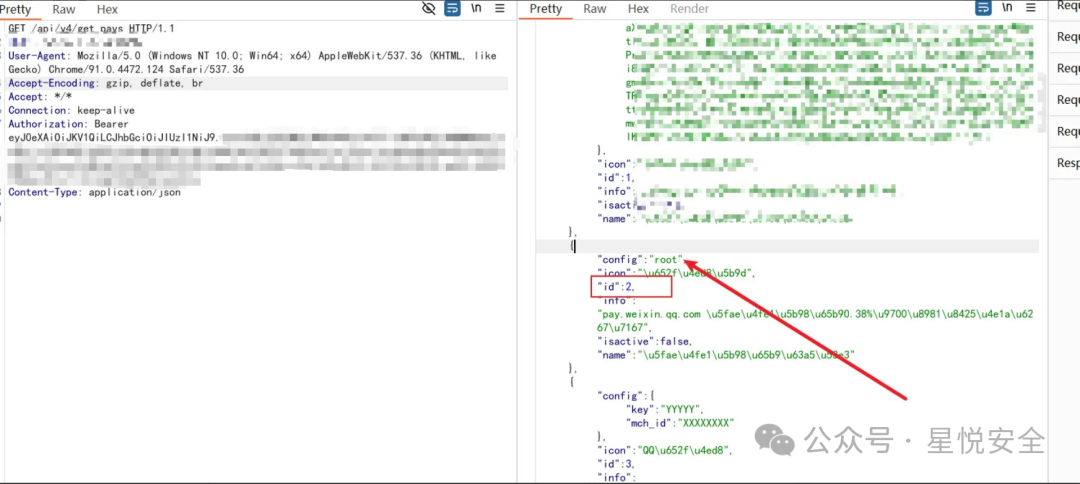The image size is (1080, 484).
Task: Click the "config":"root" response line
Action: click(640, 260)
